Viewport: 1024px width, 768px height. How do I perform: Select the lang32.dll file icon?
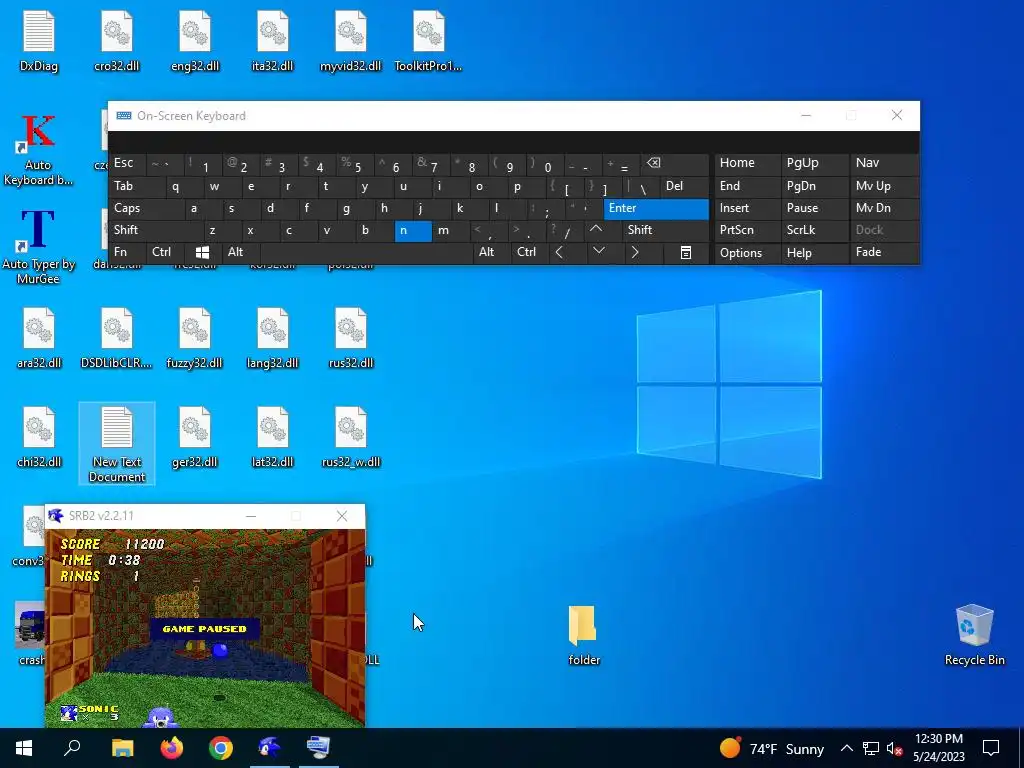tap(272, 338)
